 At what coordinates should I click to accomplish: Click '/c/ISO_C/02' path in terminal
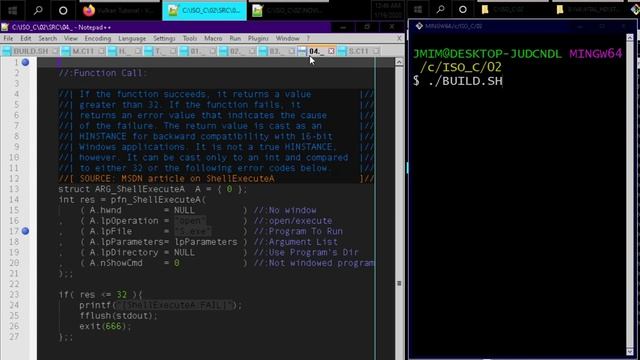tap(460, 67)
